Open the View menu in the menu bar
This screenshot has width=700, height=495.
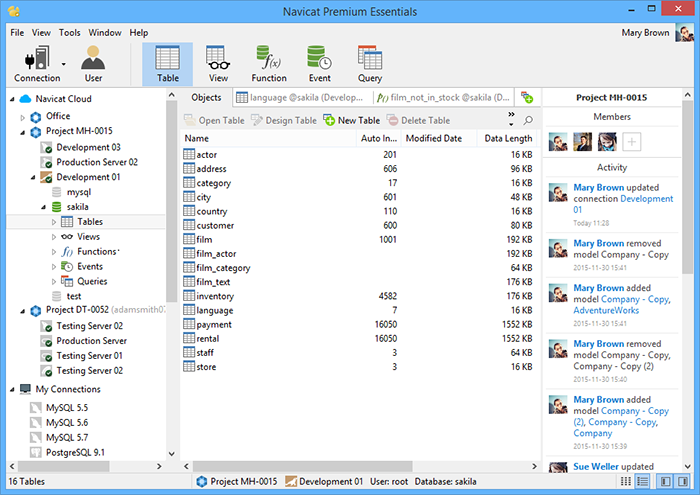point(41,33)
